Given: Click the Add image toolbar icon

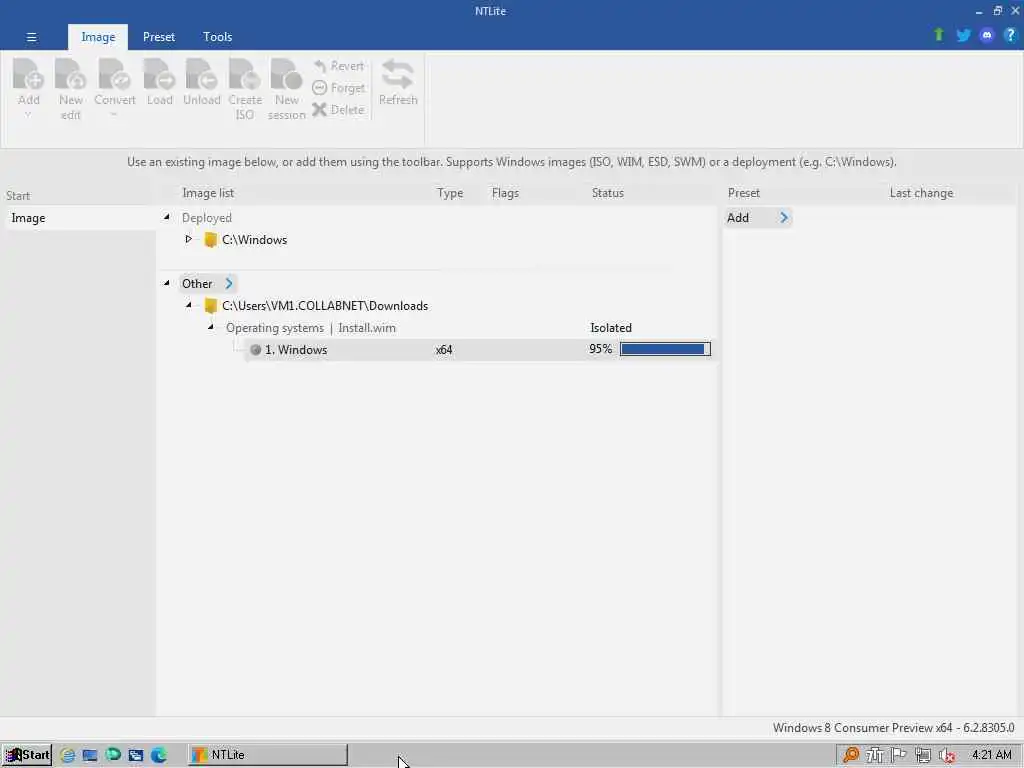Looking at the screenshot, I should click(28, 74).
